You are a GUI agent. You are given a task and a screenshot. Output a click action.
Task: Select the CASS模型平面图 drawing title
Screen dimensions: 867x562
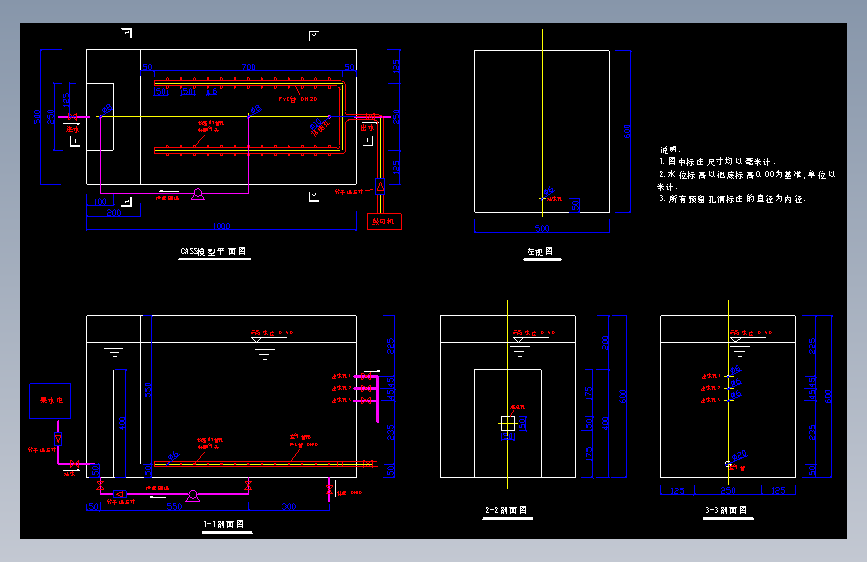(213, 252)
